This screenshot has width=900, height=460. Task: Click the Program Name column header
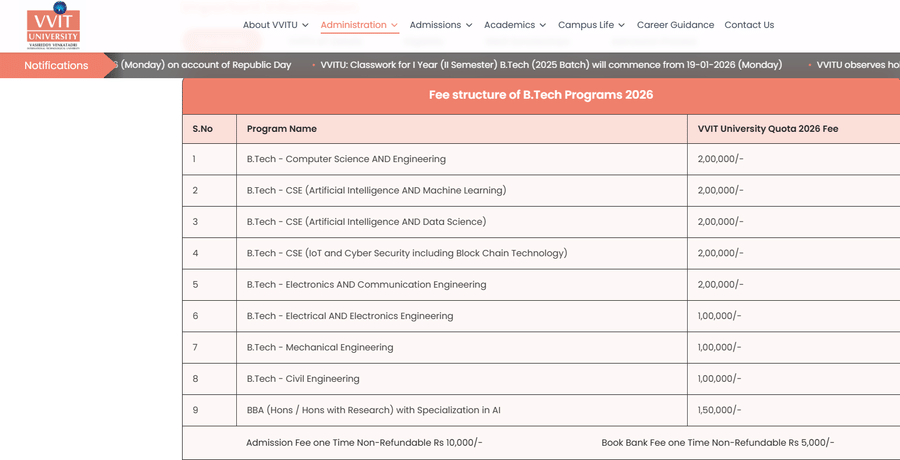coord(282,129)
